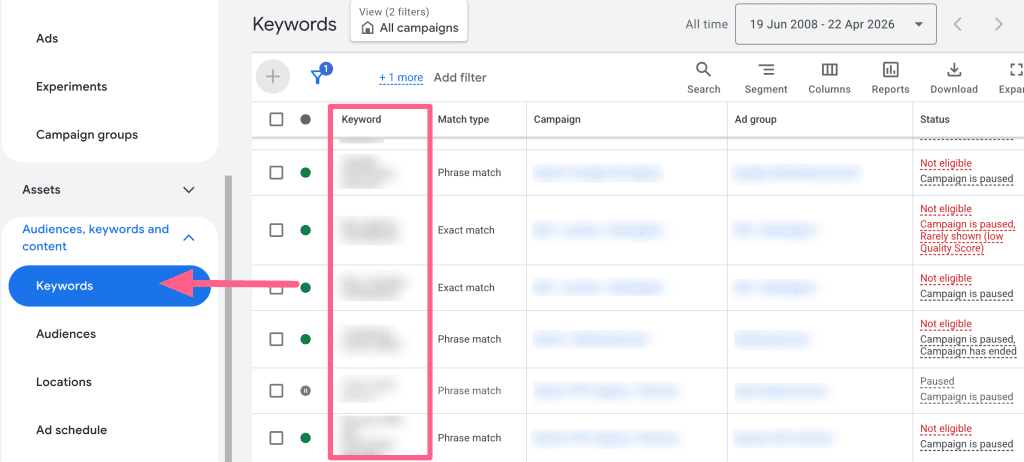Click Add filter

460,78
